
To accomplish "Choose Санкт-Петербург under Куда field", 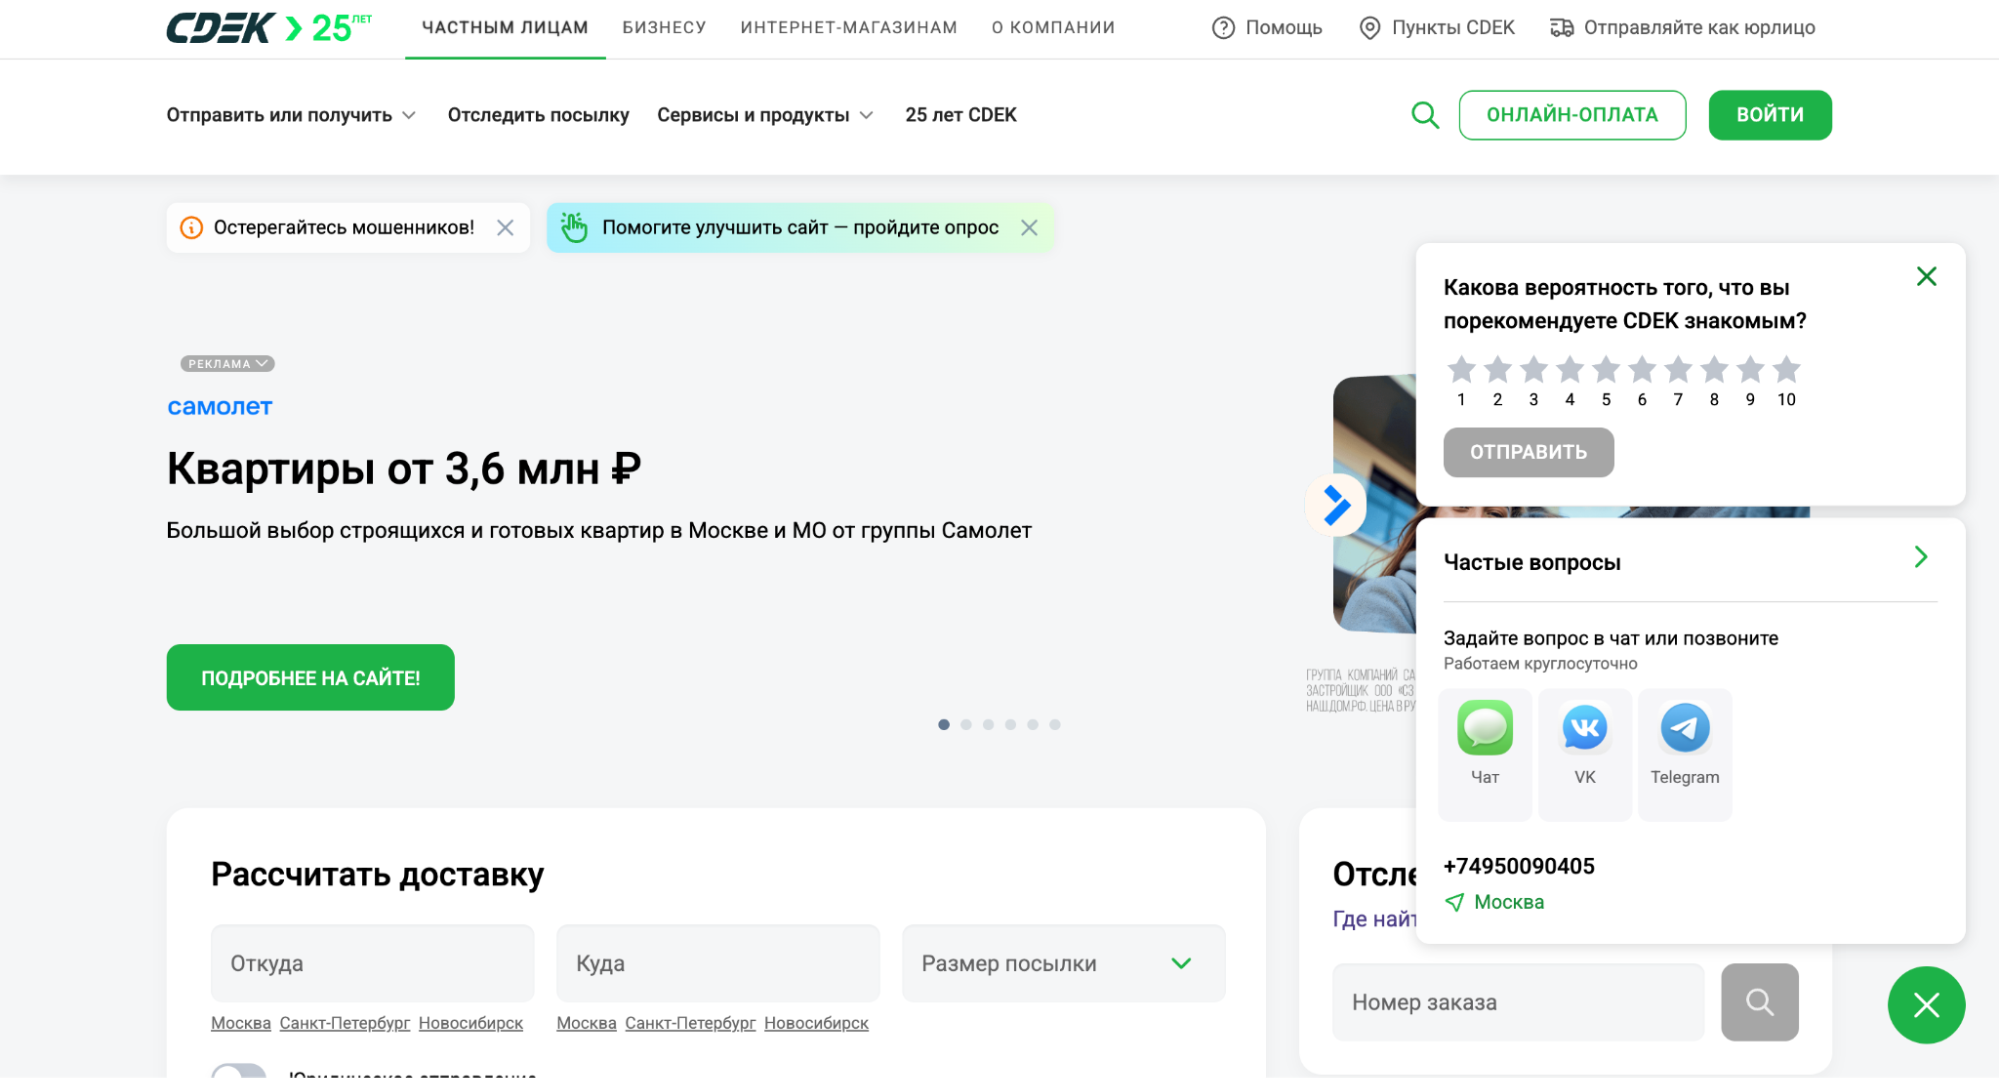I will click(x=690, y=1023).
